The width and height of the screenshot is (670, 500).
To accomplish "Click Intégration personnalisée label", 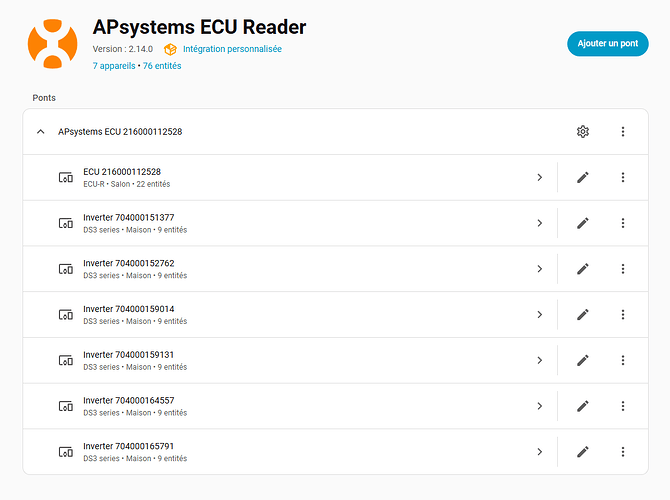I will 232,49.
